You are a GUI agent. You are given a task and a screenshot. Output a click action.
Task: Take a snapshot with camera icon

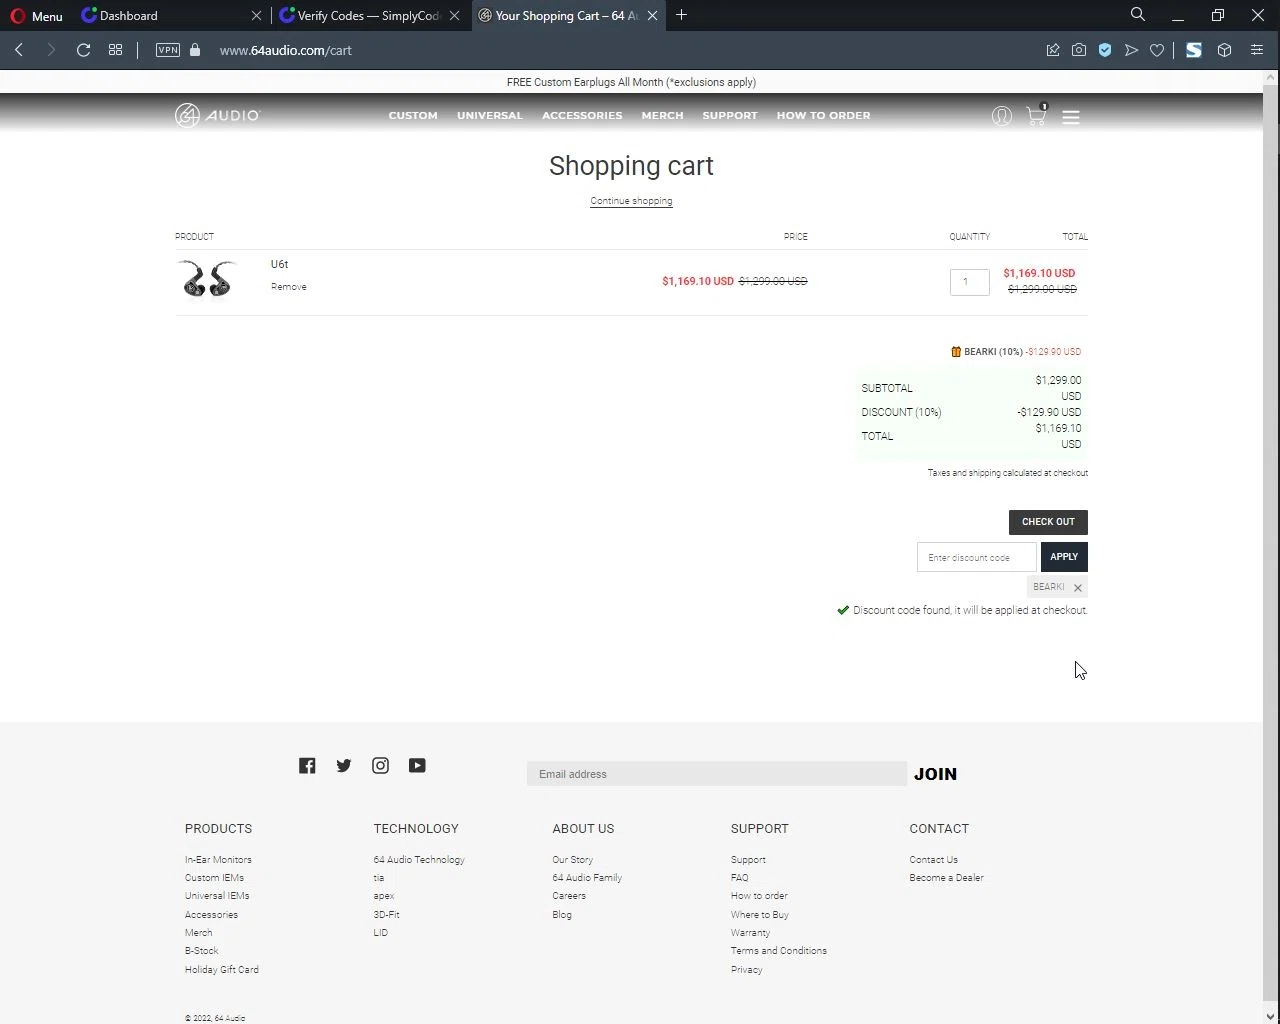pyautogui.click(x=1079, y=50)
